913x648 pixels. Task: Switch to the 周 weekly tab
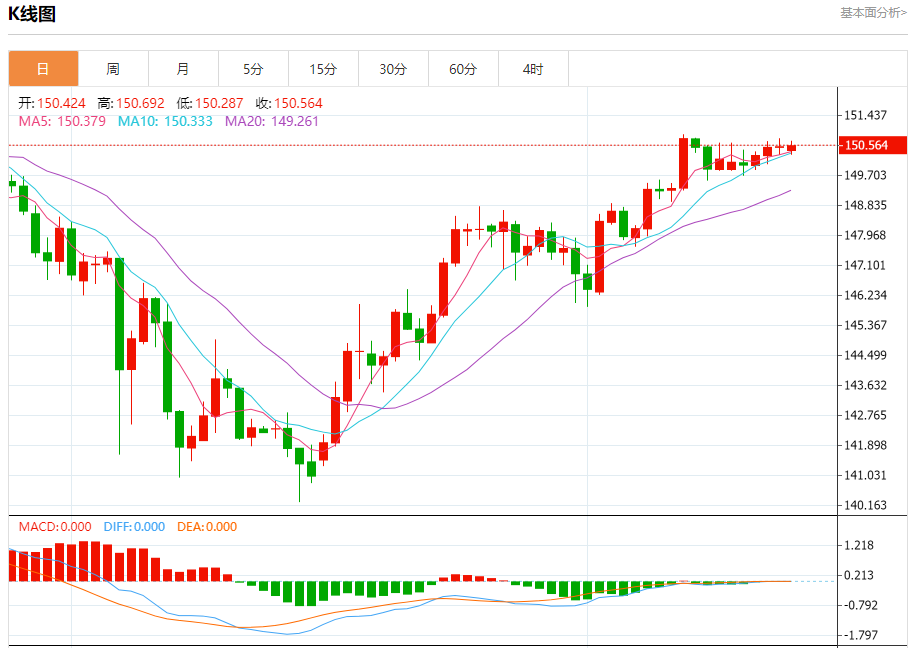tap(113, 69)
